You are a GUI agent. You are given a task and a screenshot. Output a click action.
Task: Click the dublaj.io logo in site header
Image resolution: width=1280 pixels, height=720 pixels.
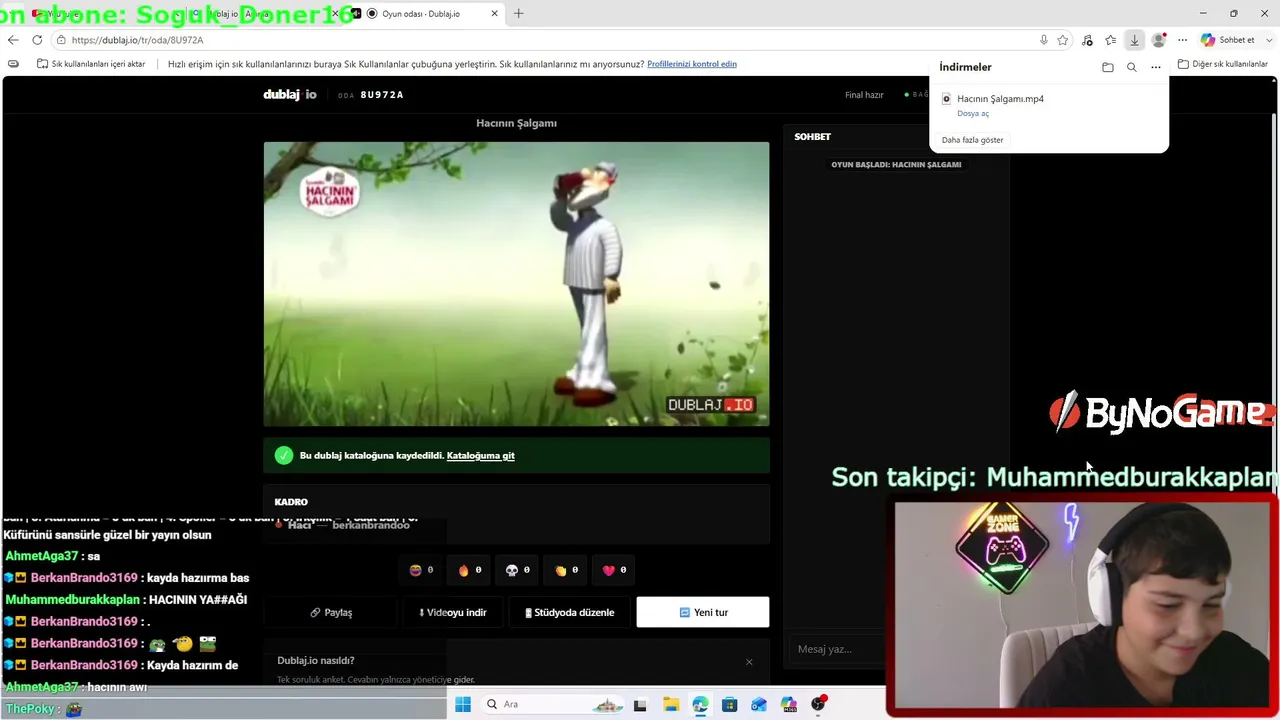[290, 95]
